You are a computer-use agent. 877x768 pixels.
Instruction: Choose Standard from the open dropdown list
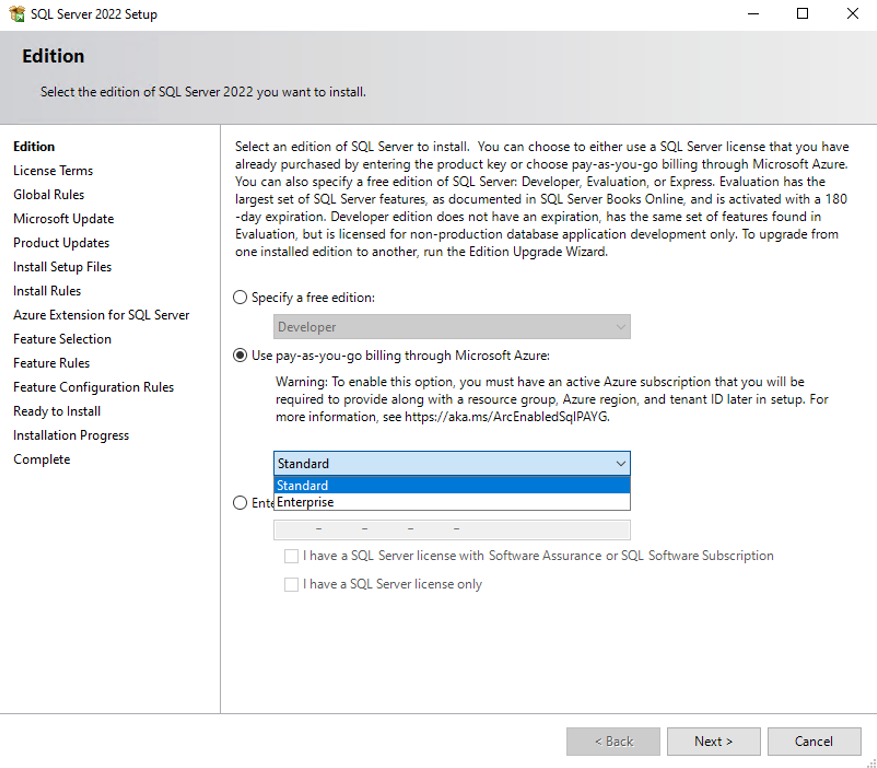click(452, 485)
